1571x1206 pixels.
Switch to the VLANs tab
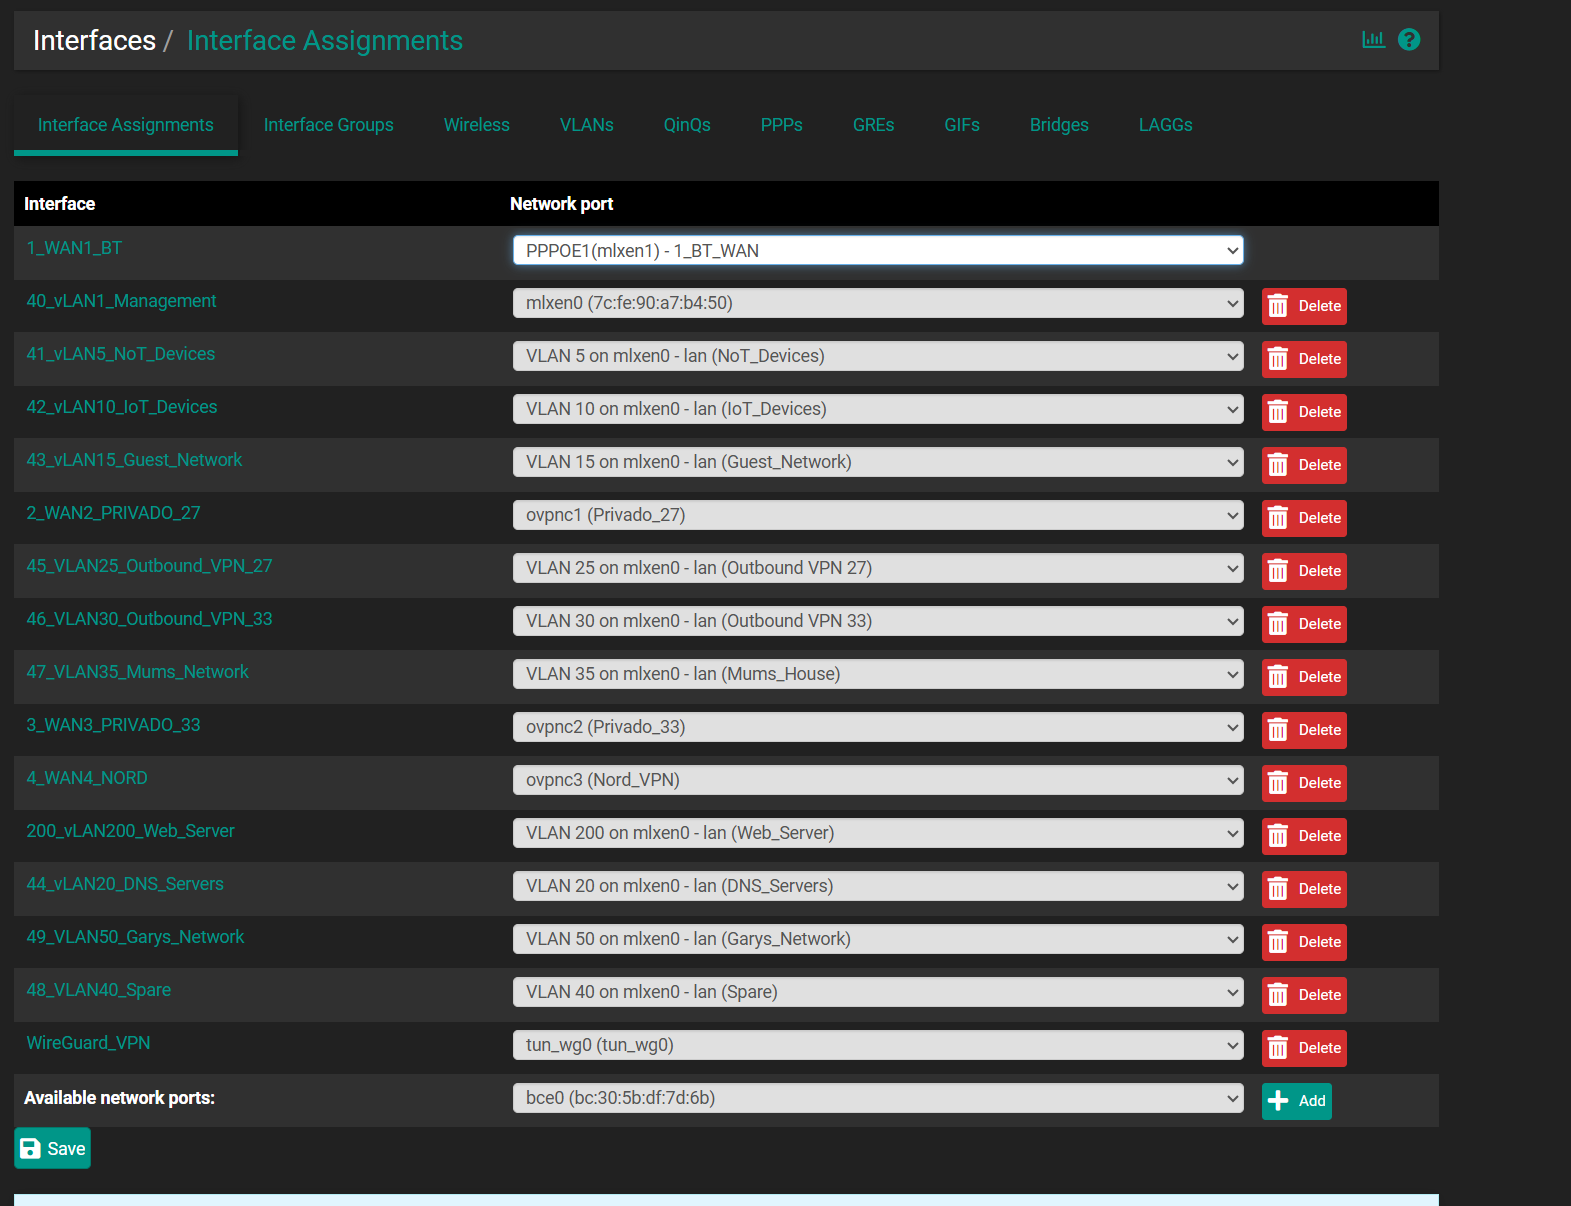coord(586,125)
